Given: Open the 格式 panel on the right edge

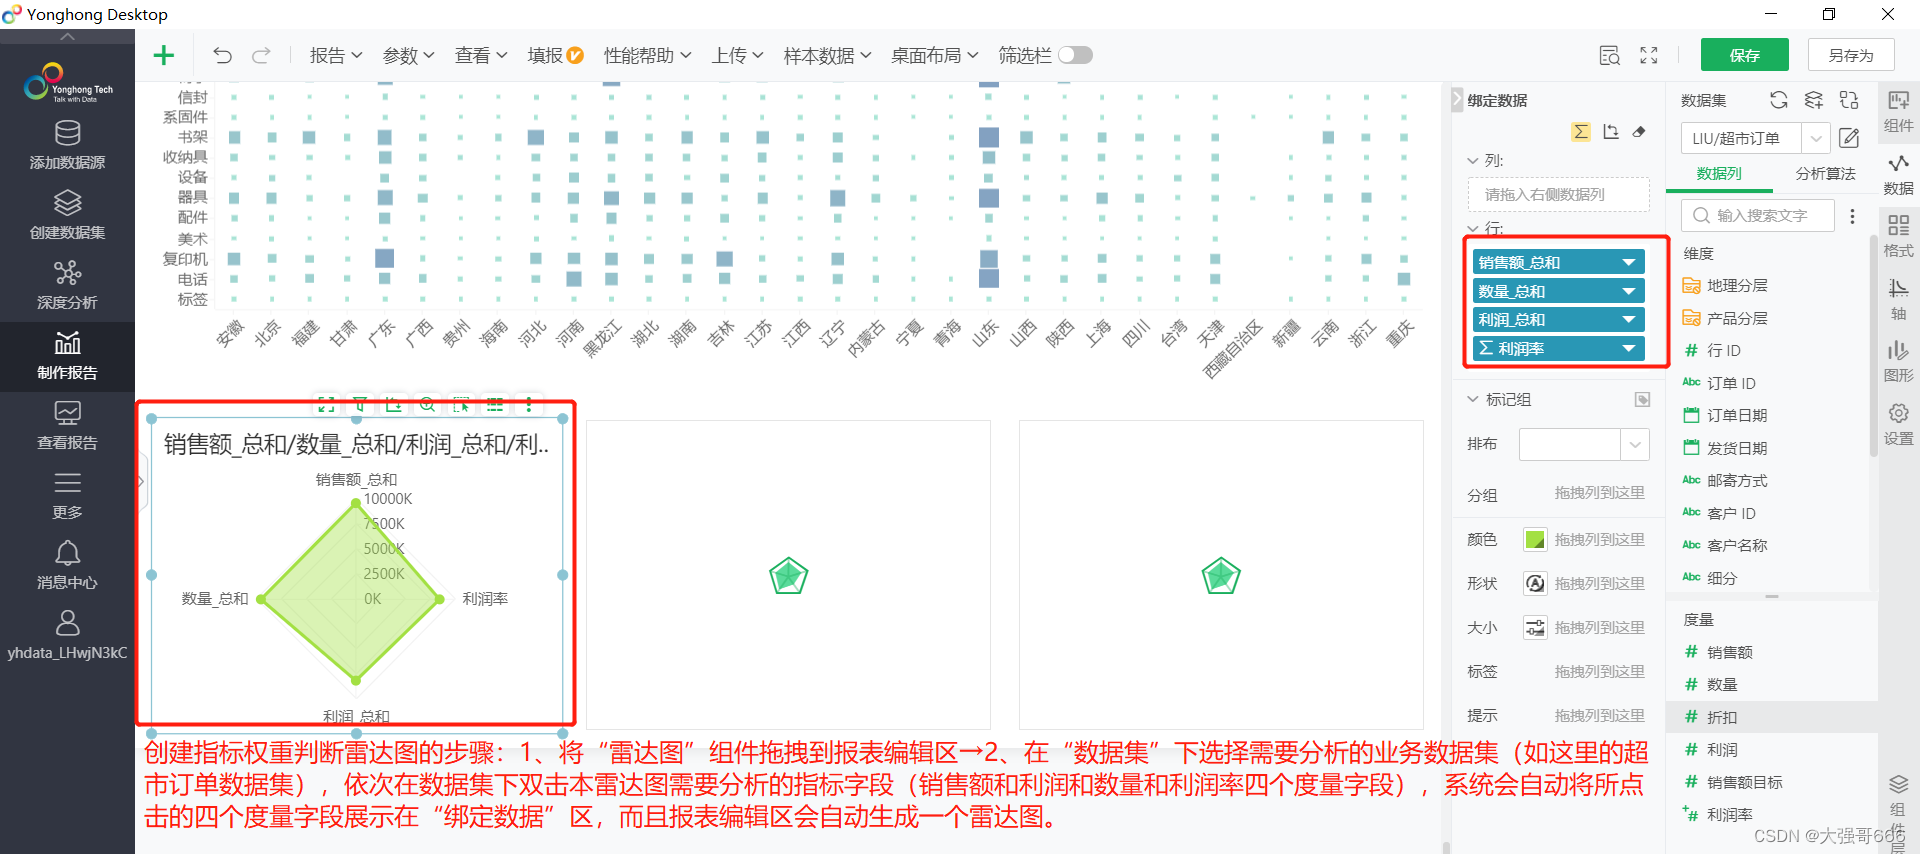Looking at the screenshot, I should pos(1898,236).
